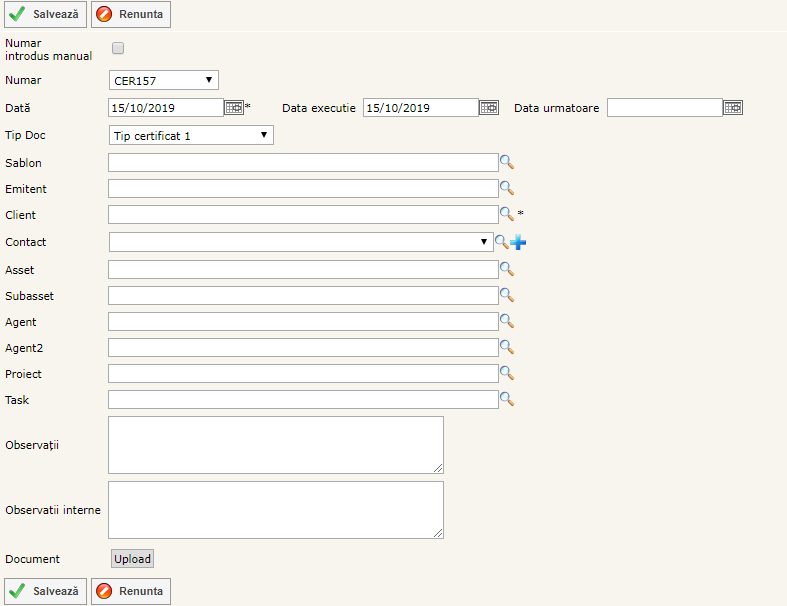The height and width of the screenshot is (606, 787).
Task: Click into the Observatii interne text box
Action: coord(275,510)
